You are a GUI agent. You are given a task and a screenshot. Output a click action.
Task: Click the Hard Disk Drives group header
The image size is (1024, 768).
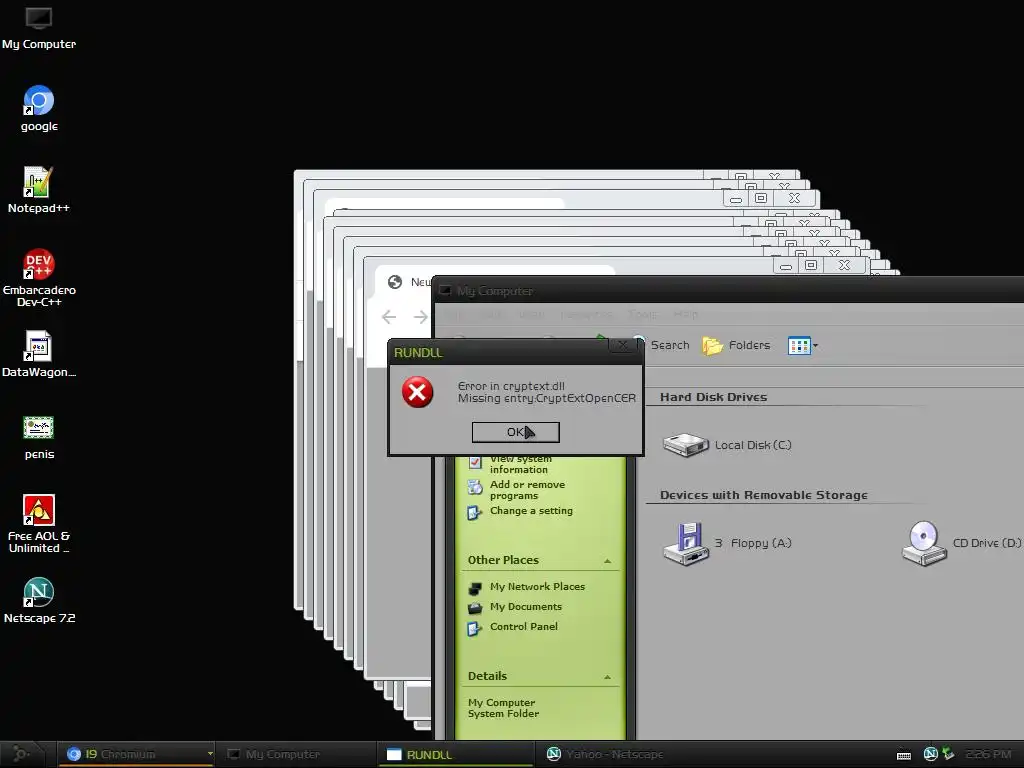click(713, 397)
